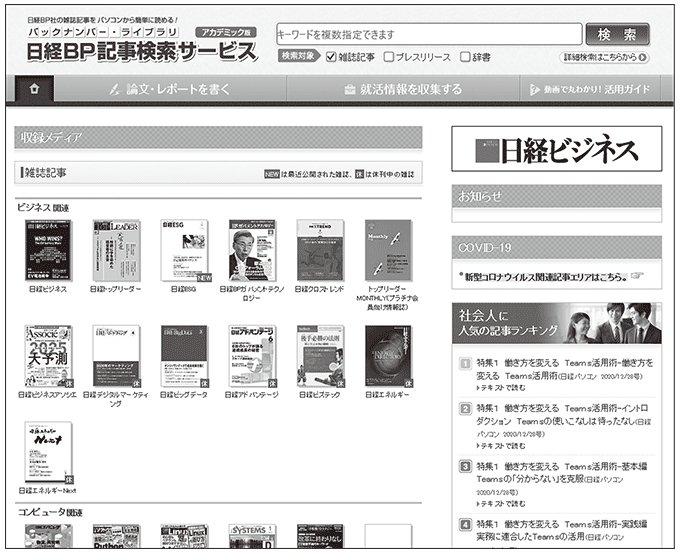Click the ビジネス関連 category heading
The width and height of the screenshot is (680, 554).
point(43,208)
